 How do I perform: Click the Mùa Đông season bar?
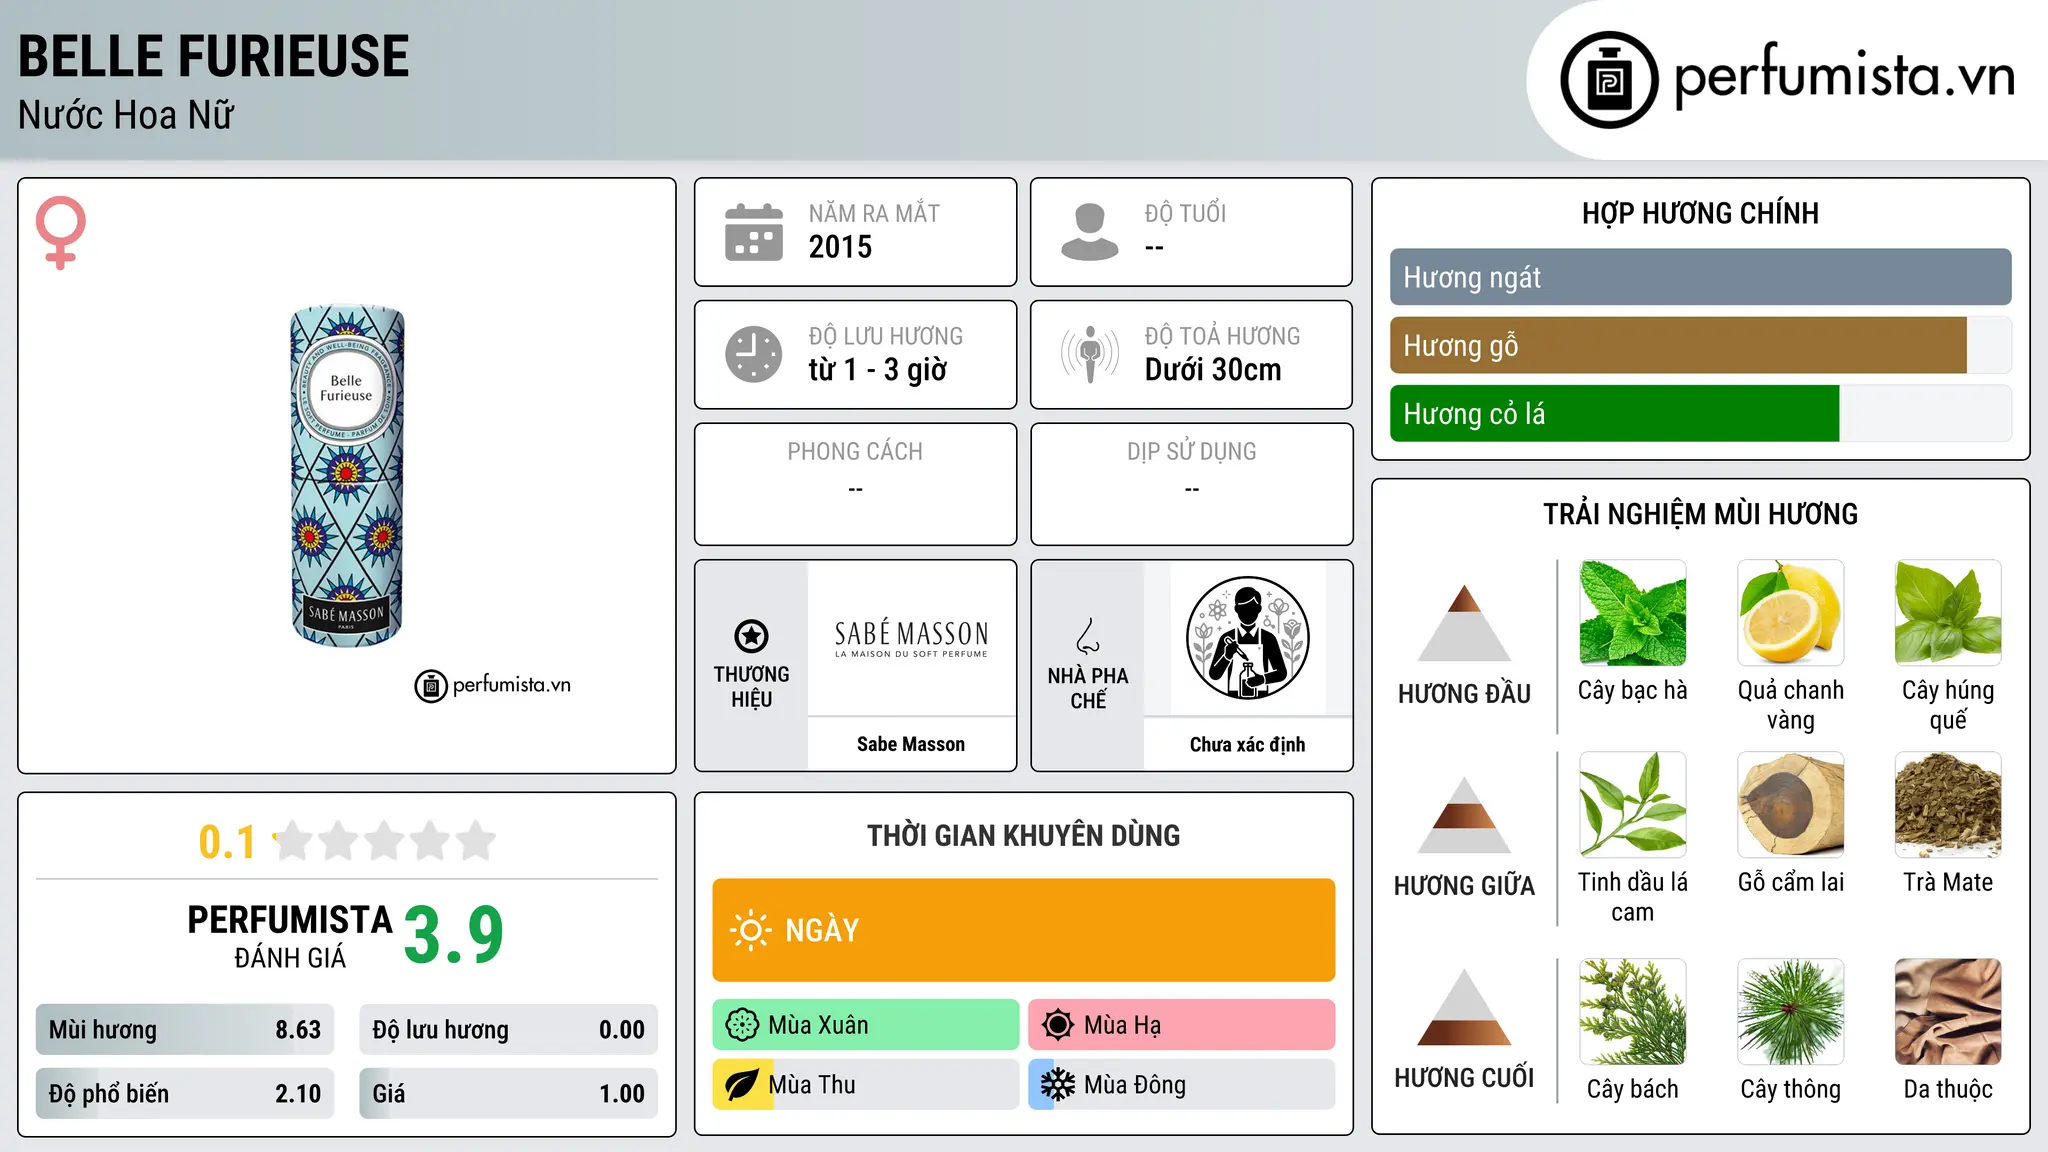(1181, 1085)
